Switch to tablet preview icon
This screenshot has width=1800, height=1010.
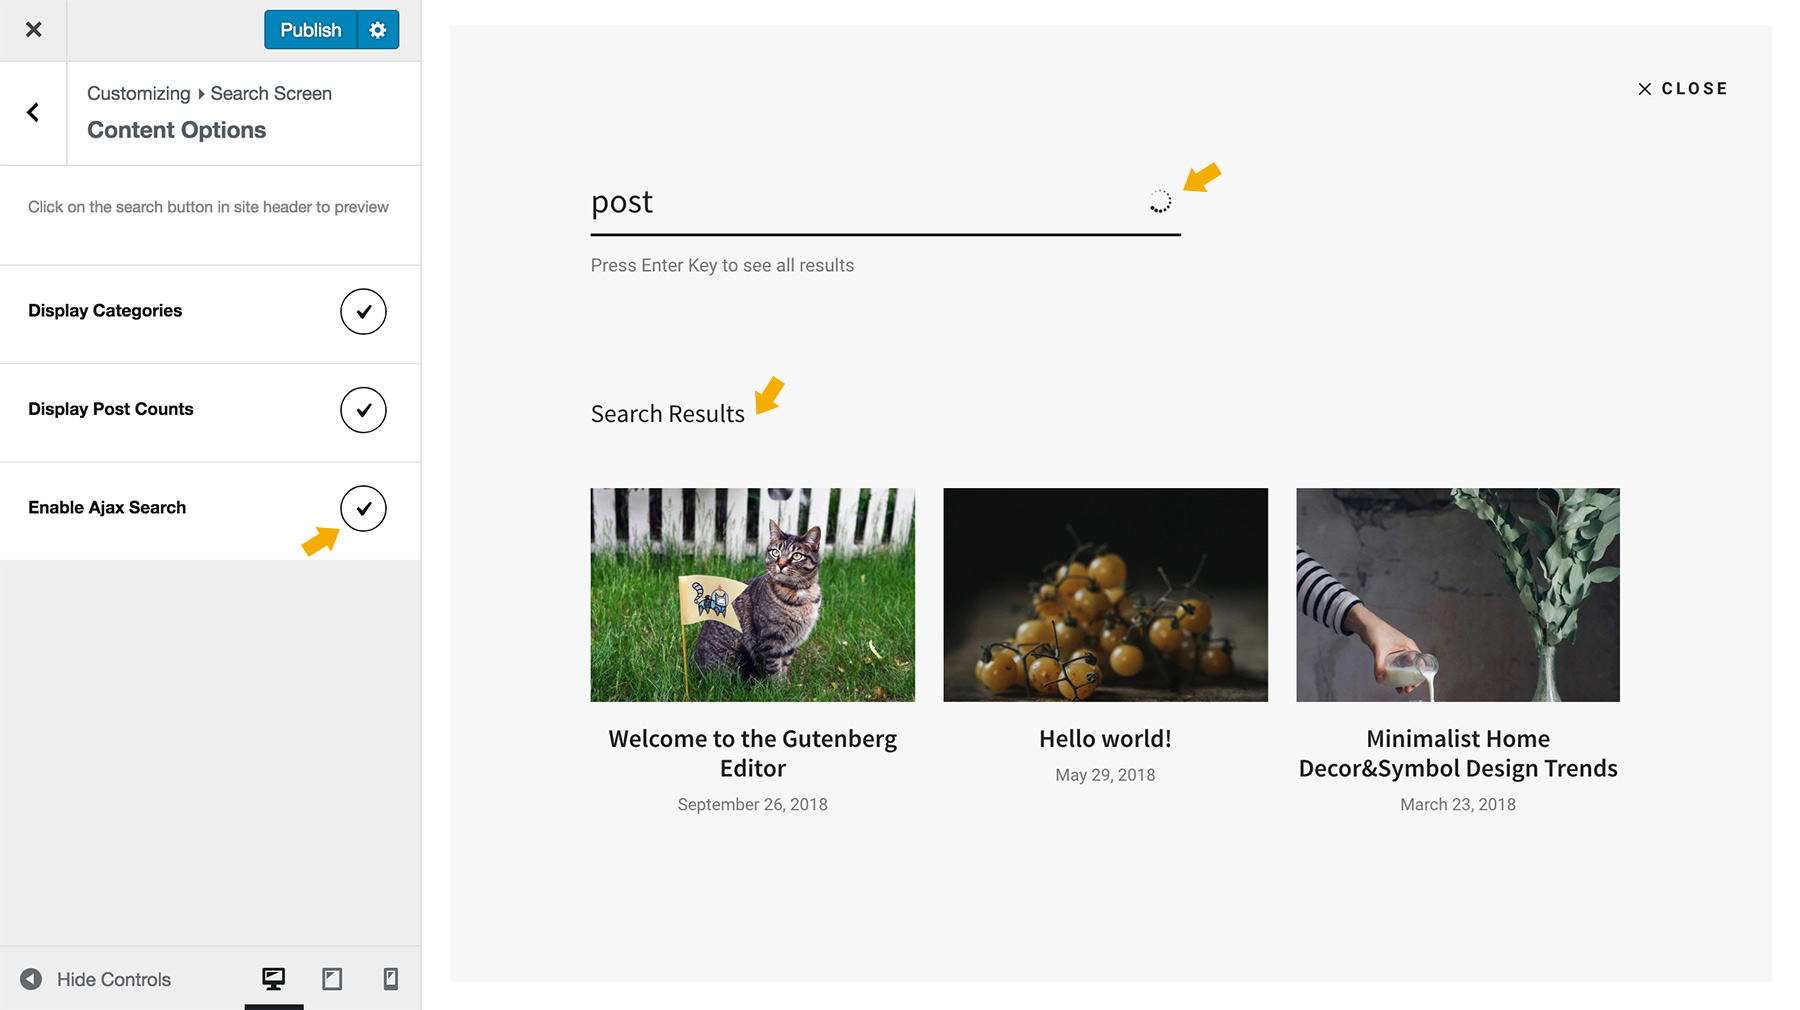point(332,978)
